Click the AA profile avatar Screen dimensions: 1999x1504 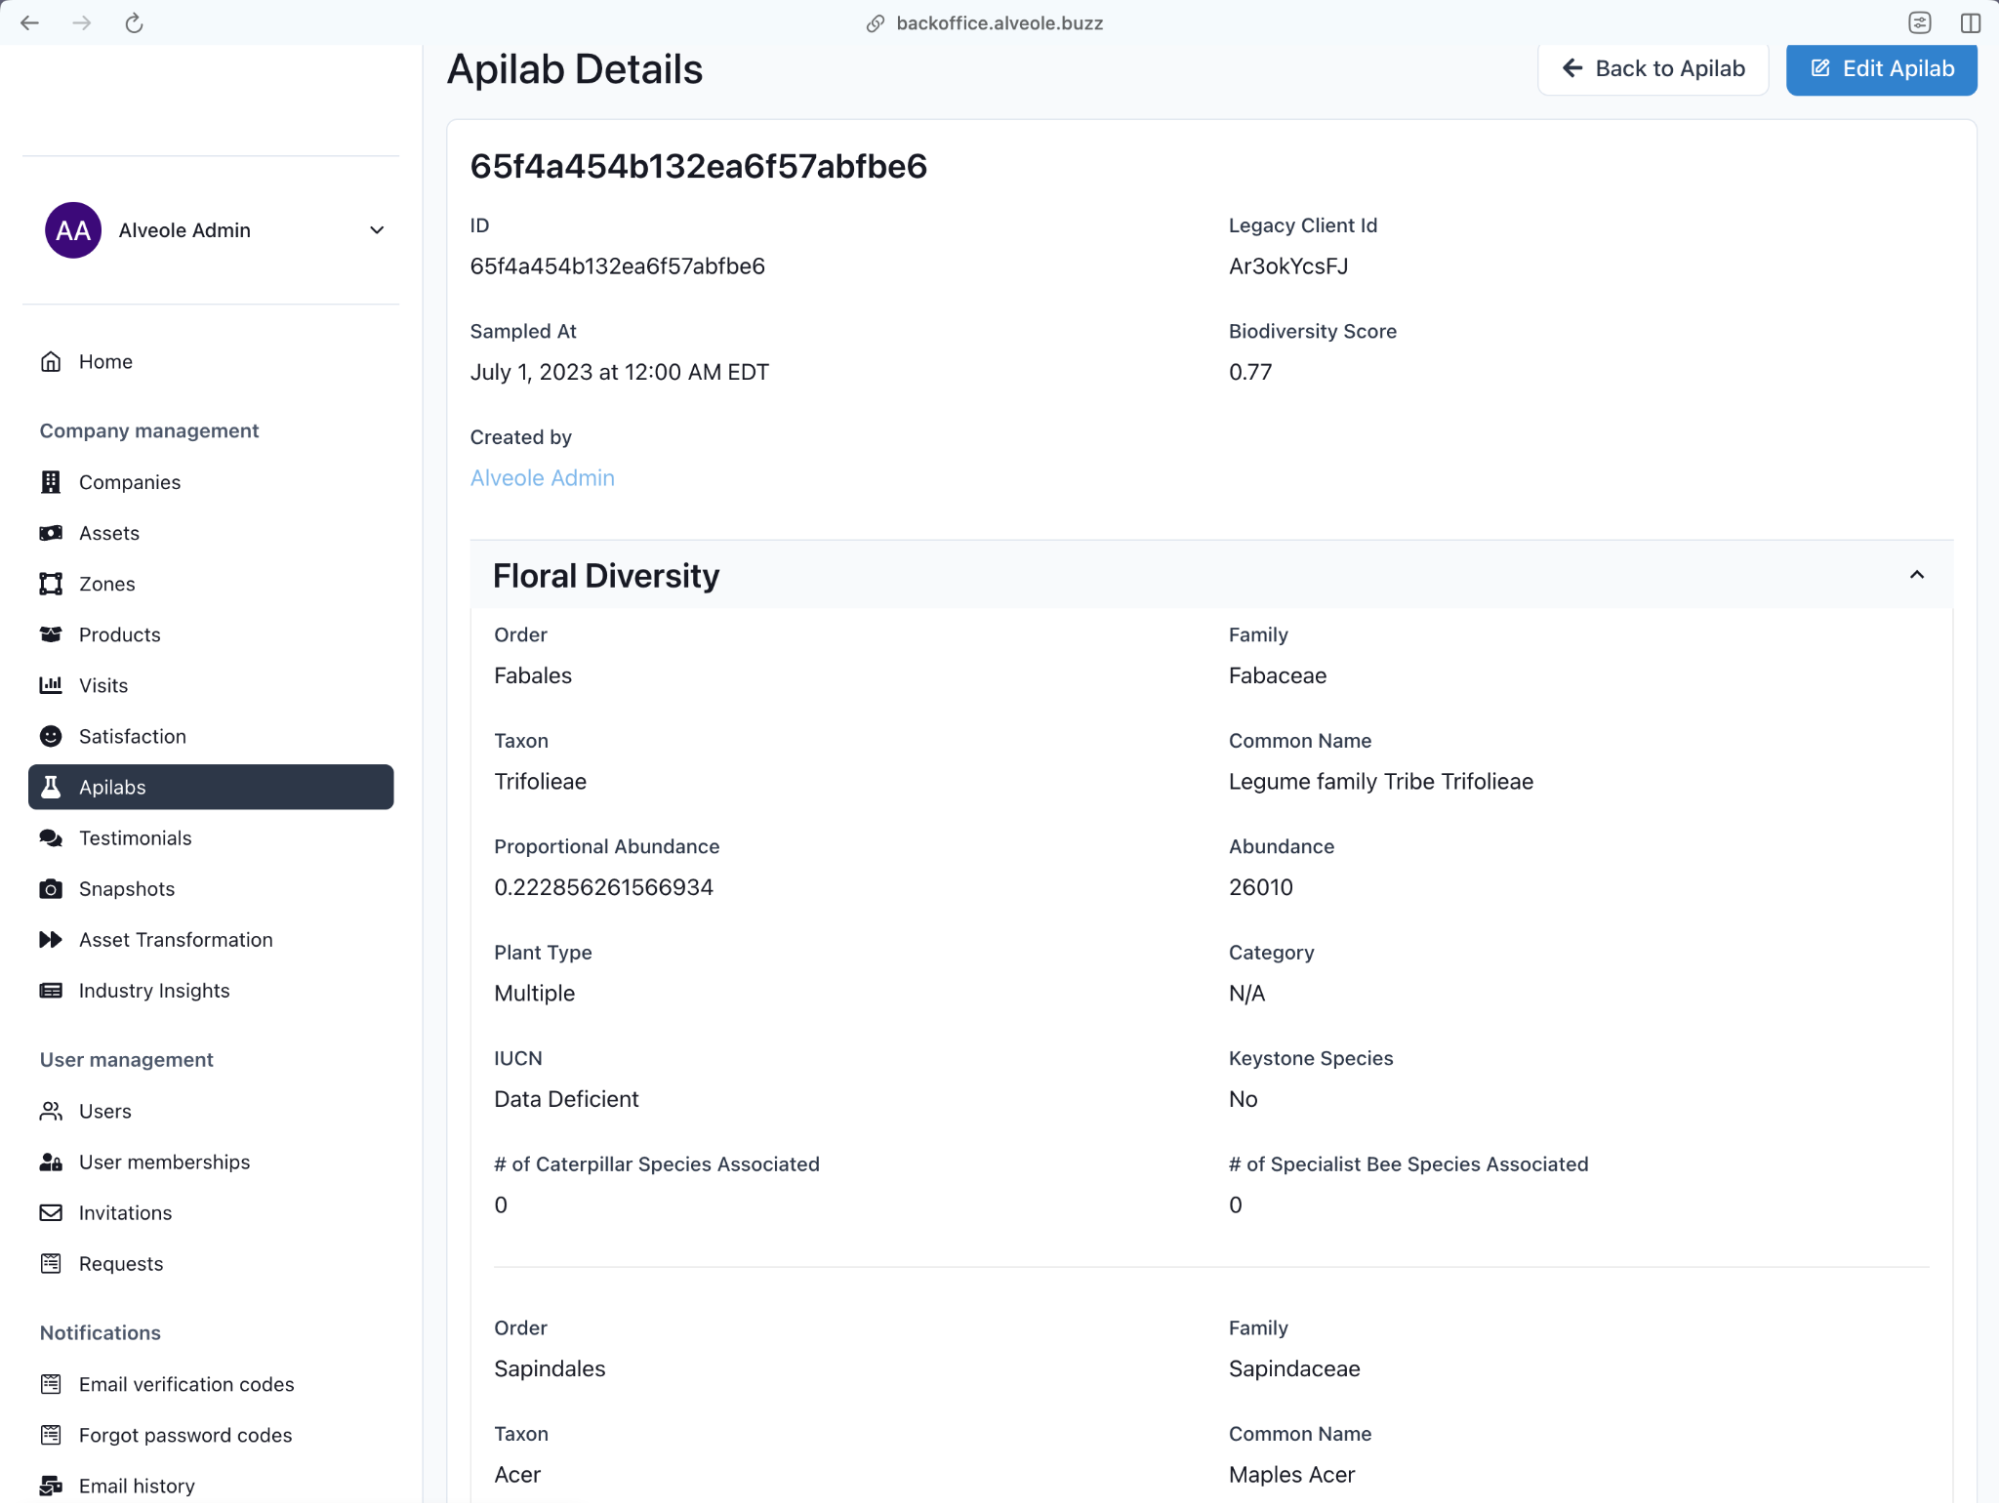coord(73,230)
